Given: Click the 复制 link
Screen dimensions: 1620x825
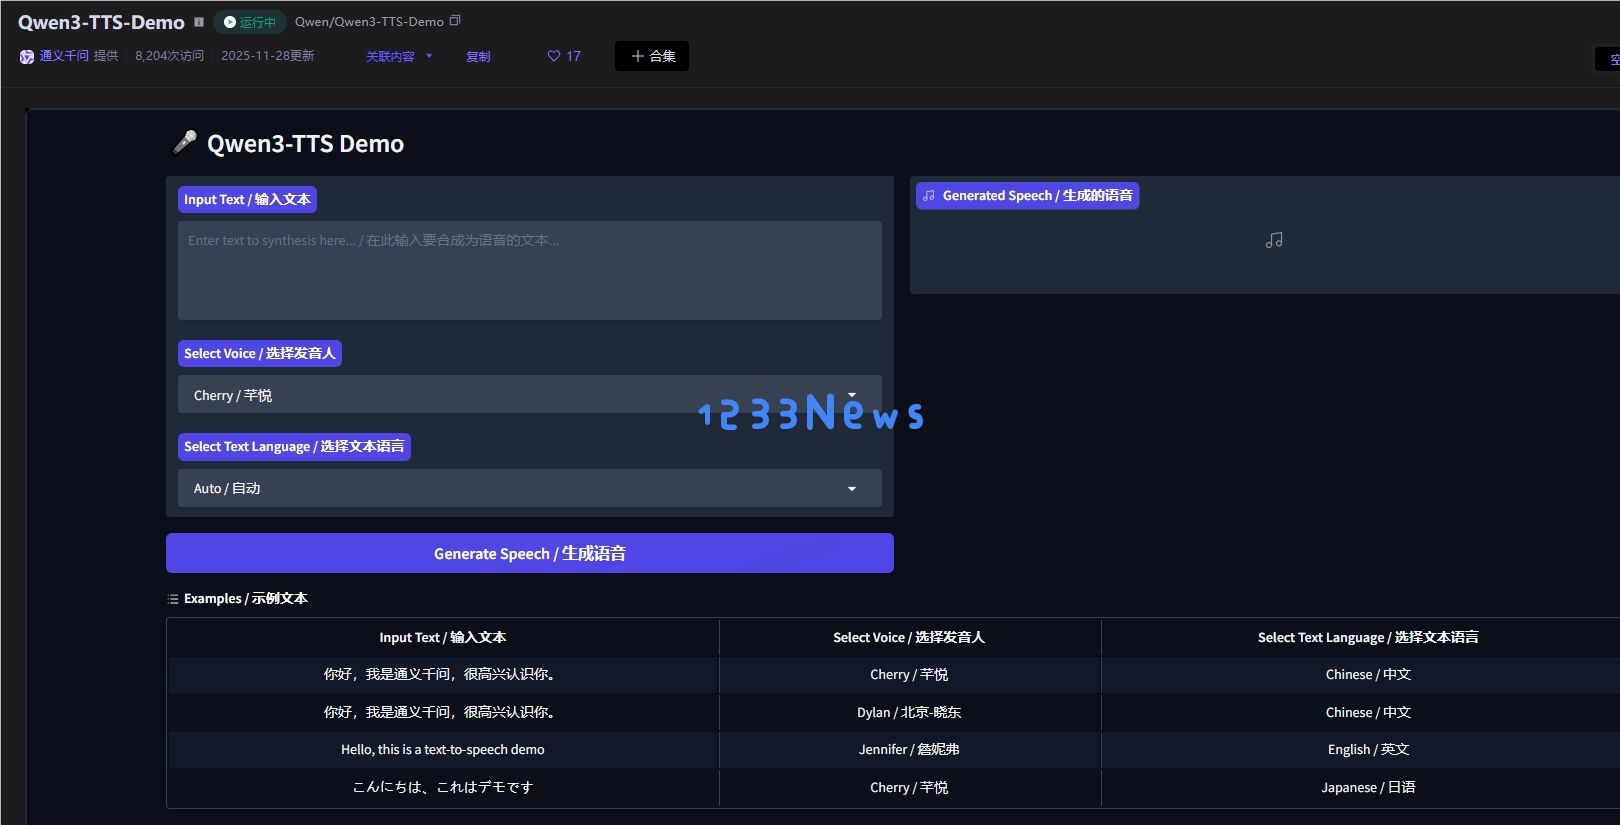Looking at the screenshot, I should click(478, 57).
